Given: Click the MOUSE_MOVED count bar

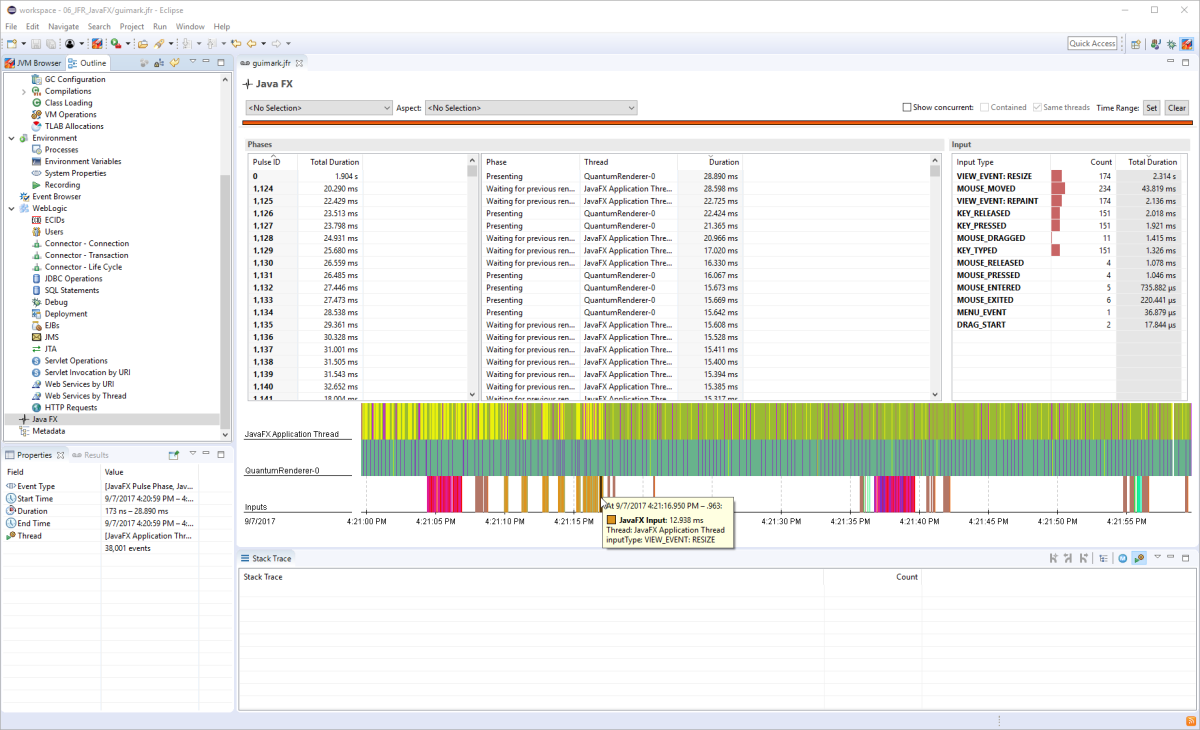Looking at the screenshot, I should click(x=1058, y=188).
